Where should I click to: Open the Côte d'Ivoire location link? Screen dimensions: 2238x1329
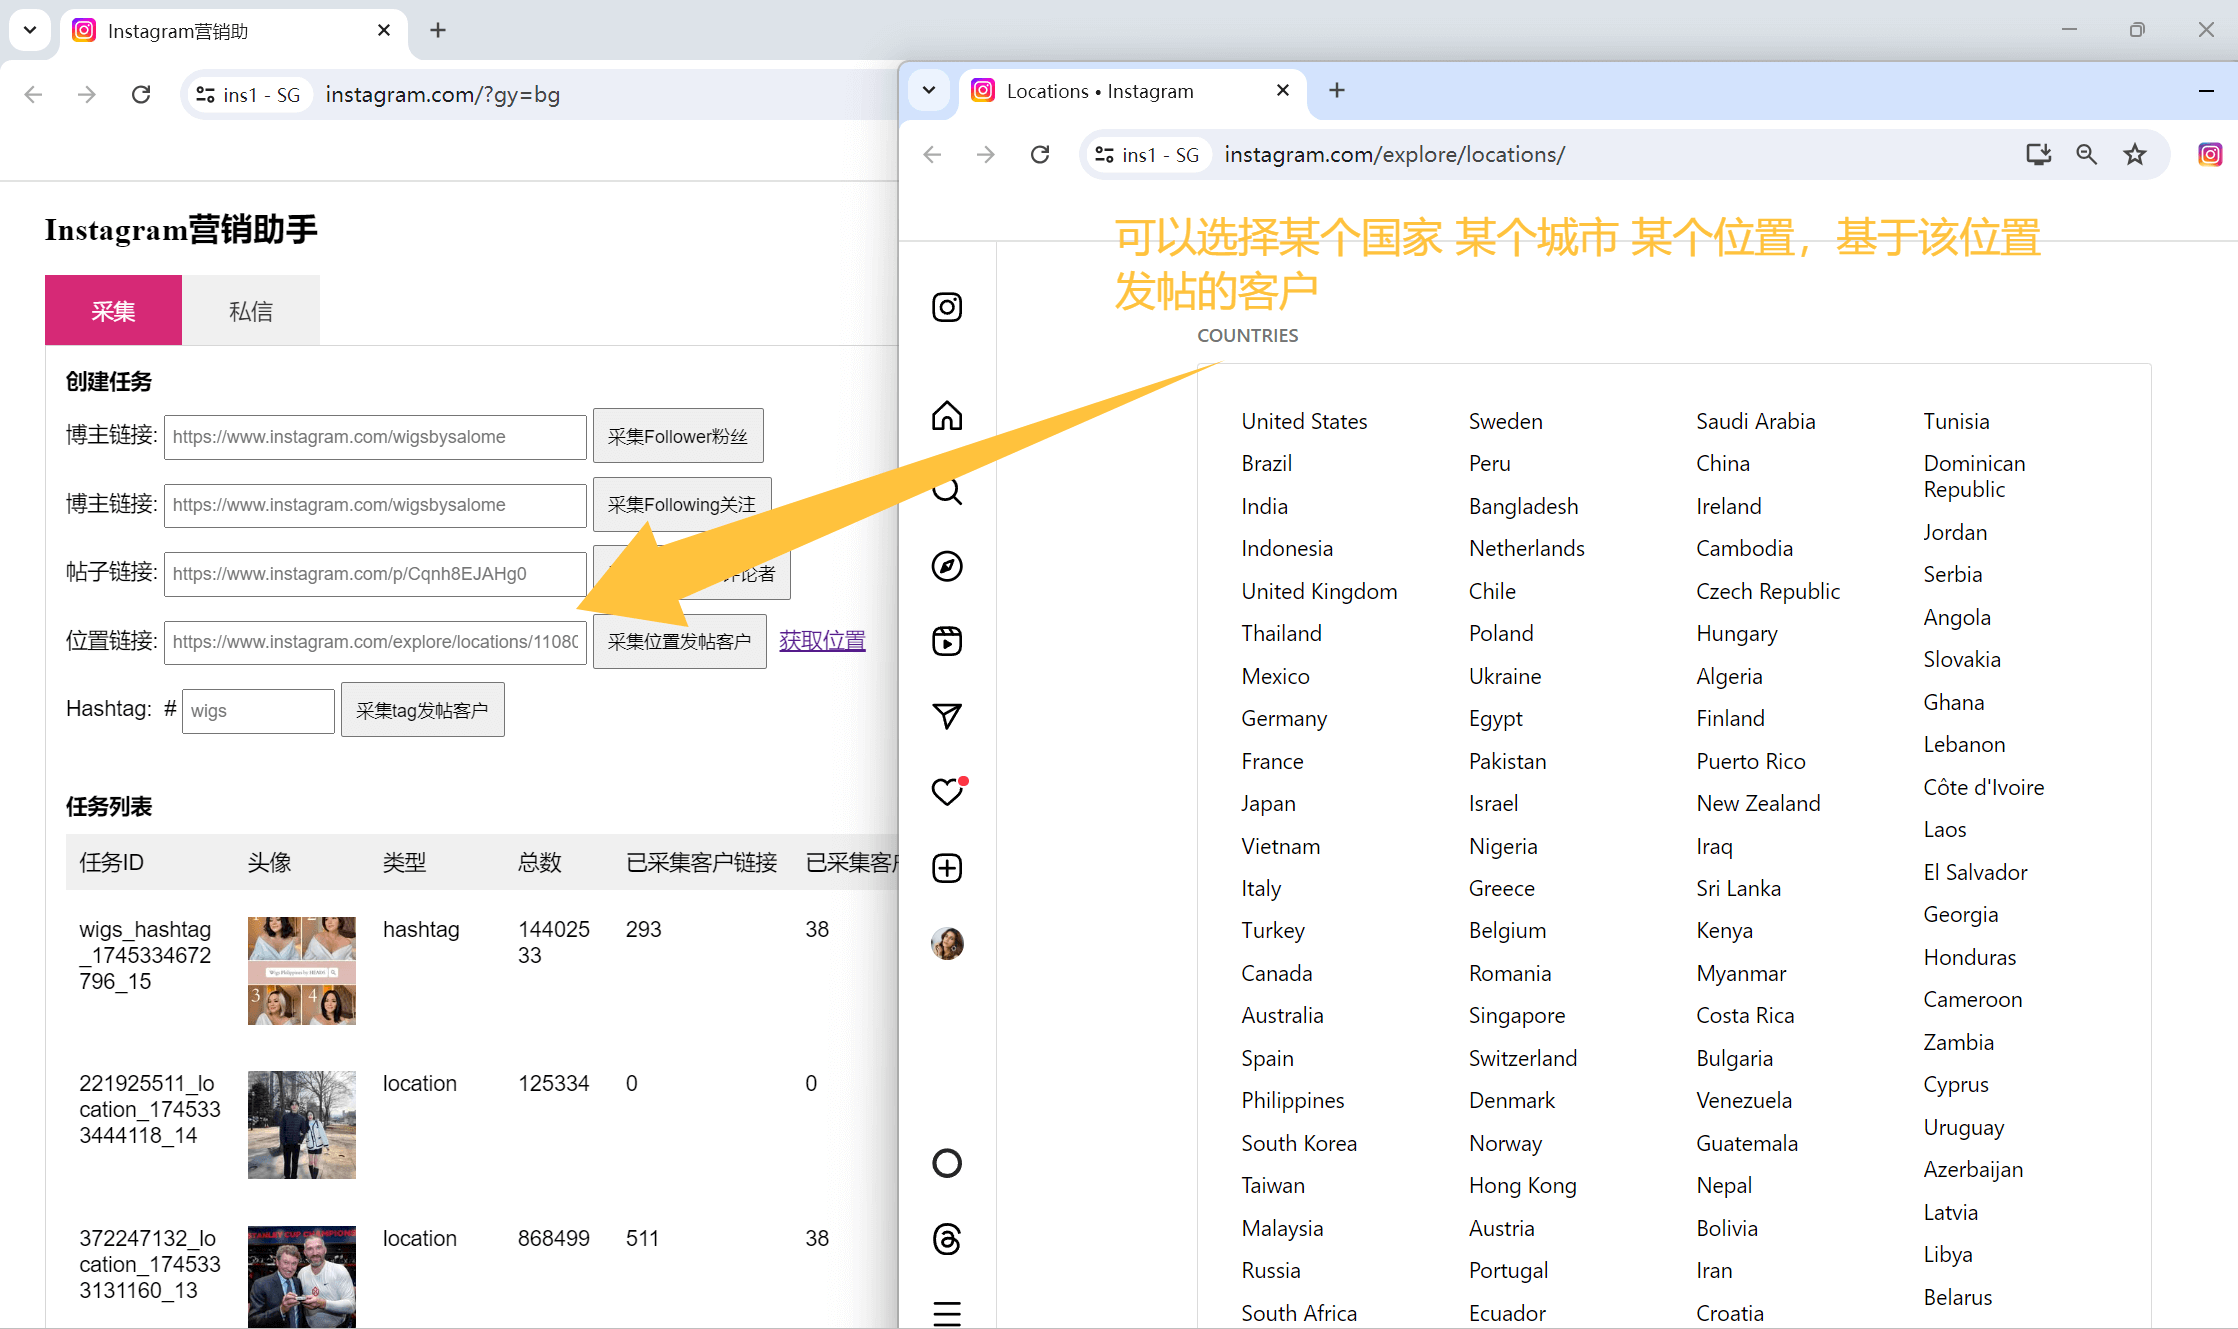tap(1983, 787)
